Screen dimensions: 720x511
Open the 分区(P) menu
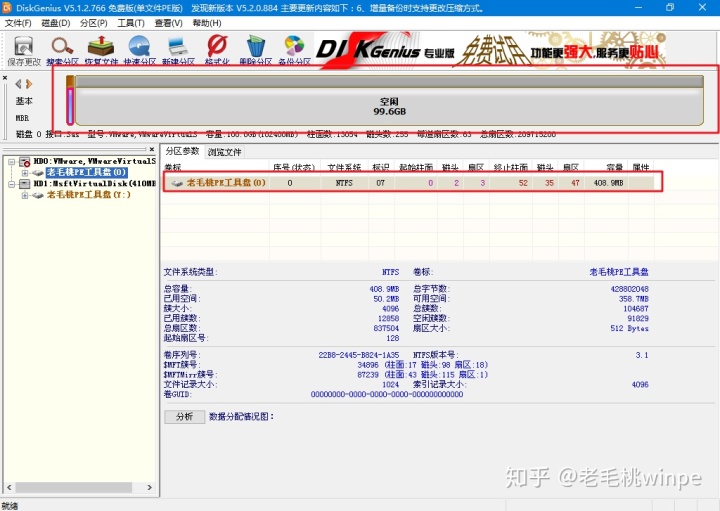[x=94, y=23]
